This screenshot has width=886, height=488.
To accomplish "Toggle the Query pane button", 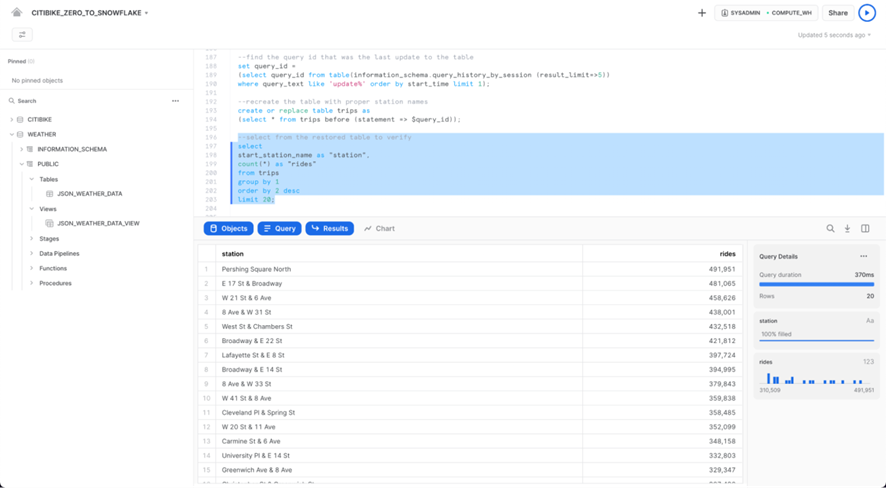I will point(279,229).
